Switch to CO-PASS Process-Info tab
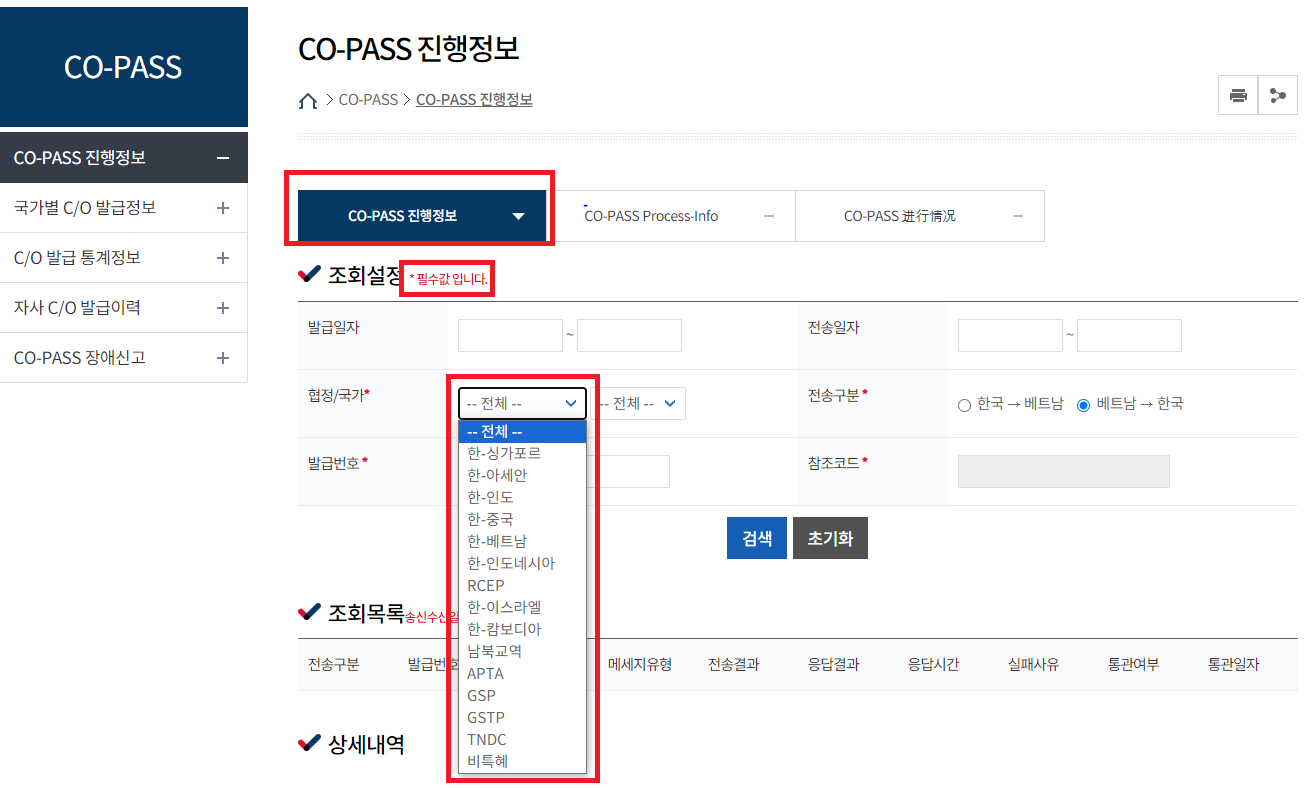Viewport: 1308px width, 788px height. (671, 216)
